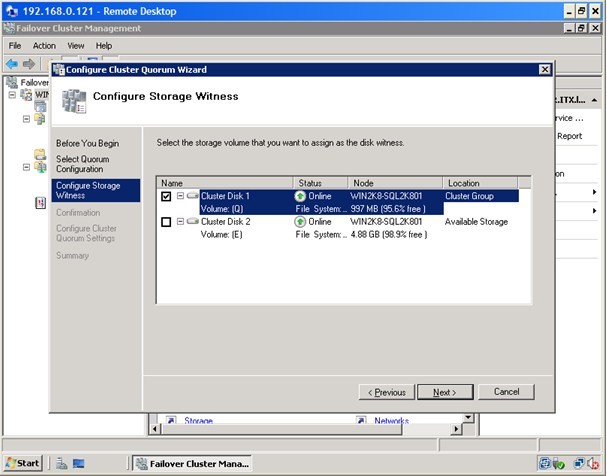The height and width of the screenshot is (476, 607).
Task: Click the Failover Cluster Mana... taskbar button
Action: (x=192, y=464)
